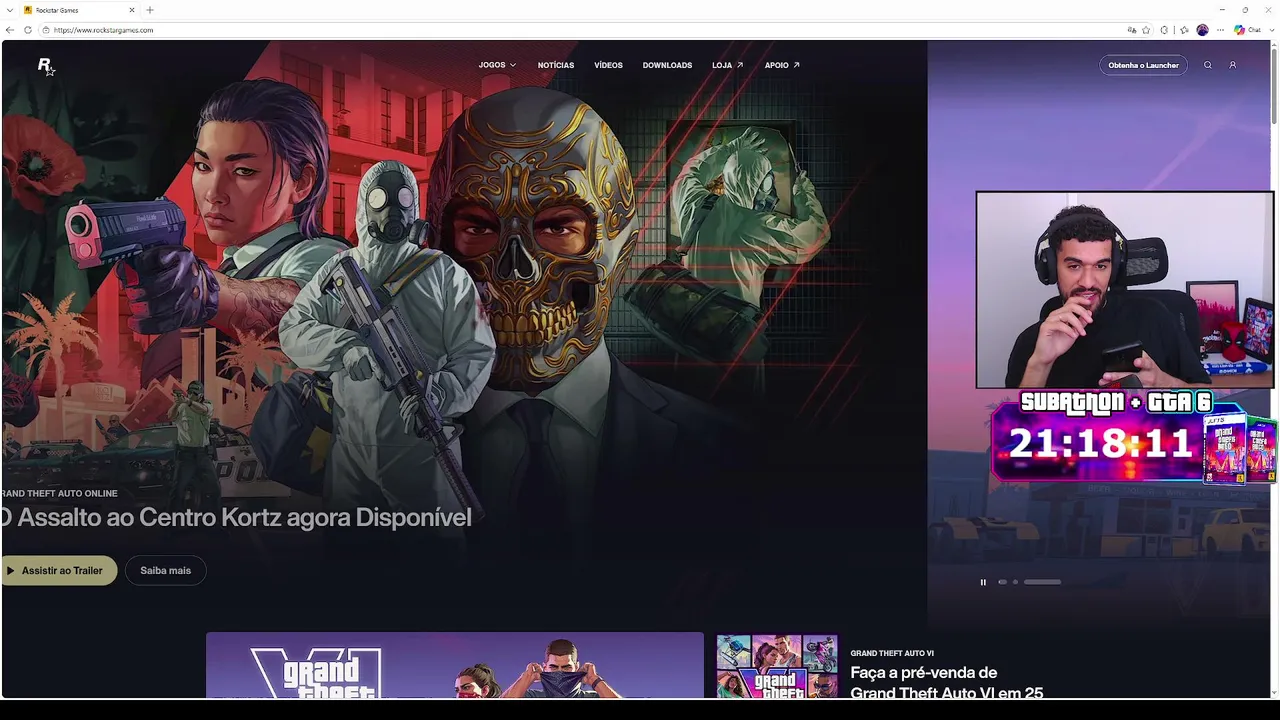Open the browser settings ellipsis menu
Viewport: 1280px width, 720px height.
pos(1220,30)
